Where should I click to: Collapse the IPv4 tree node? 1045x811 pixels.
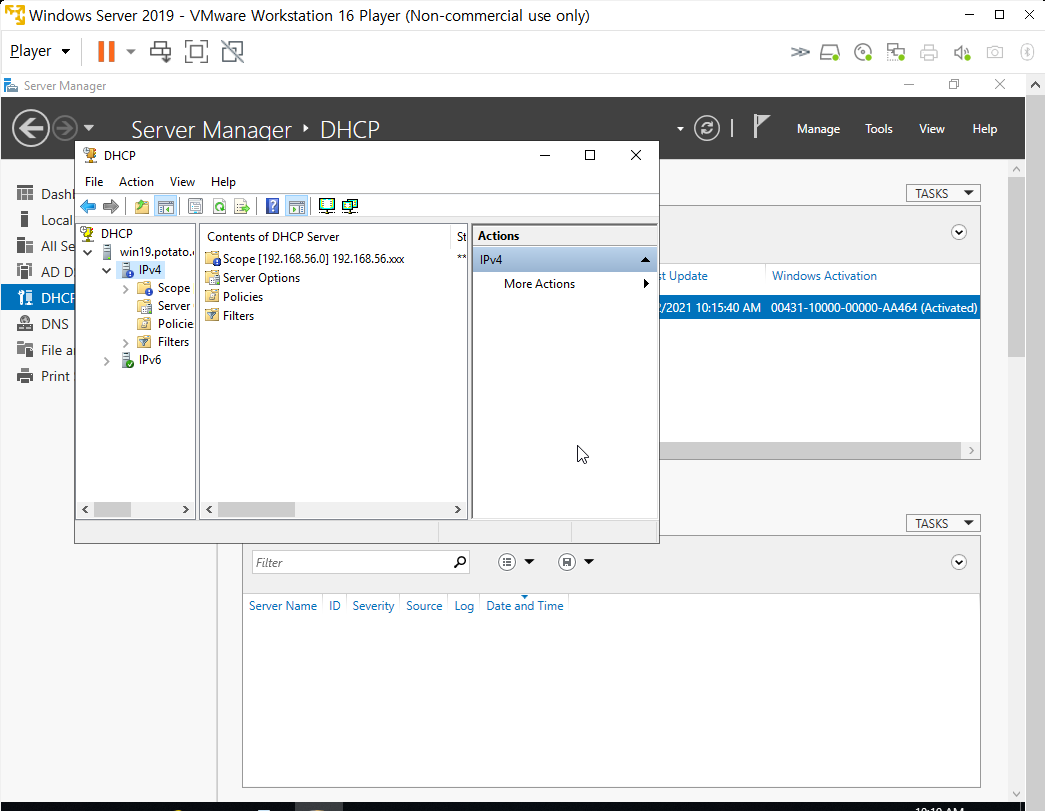point(107,271)
